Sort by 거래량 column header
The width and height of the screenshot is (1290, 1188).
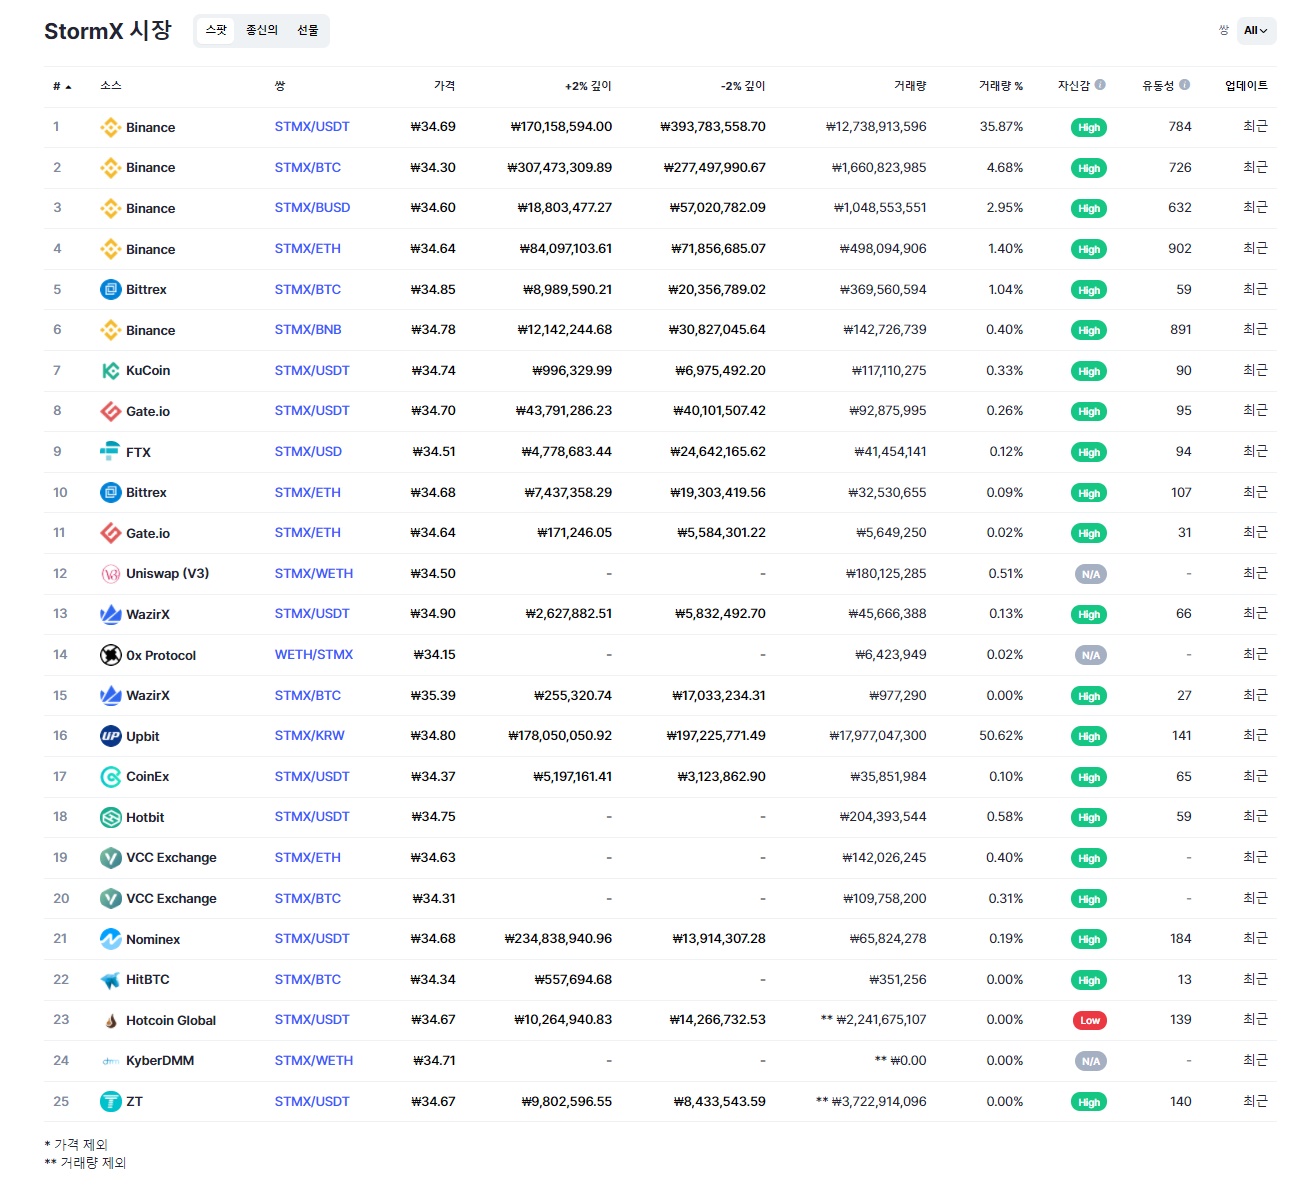pyautogui.click(x=910, y=86)
